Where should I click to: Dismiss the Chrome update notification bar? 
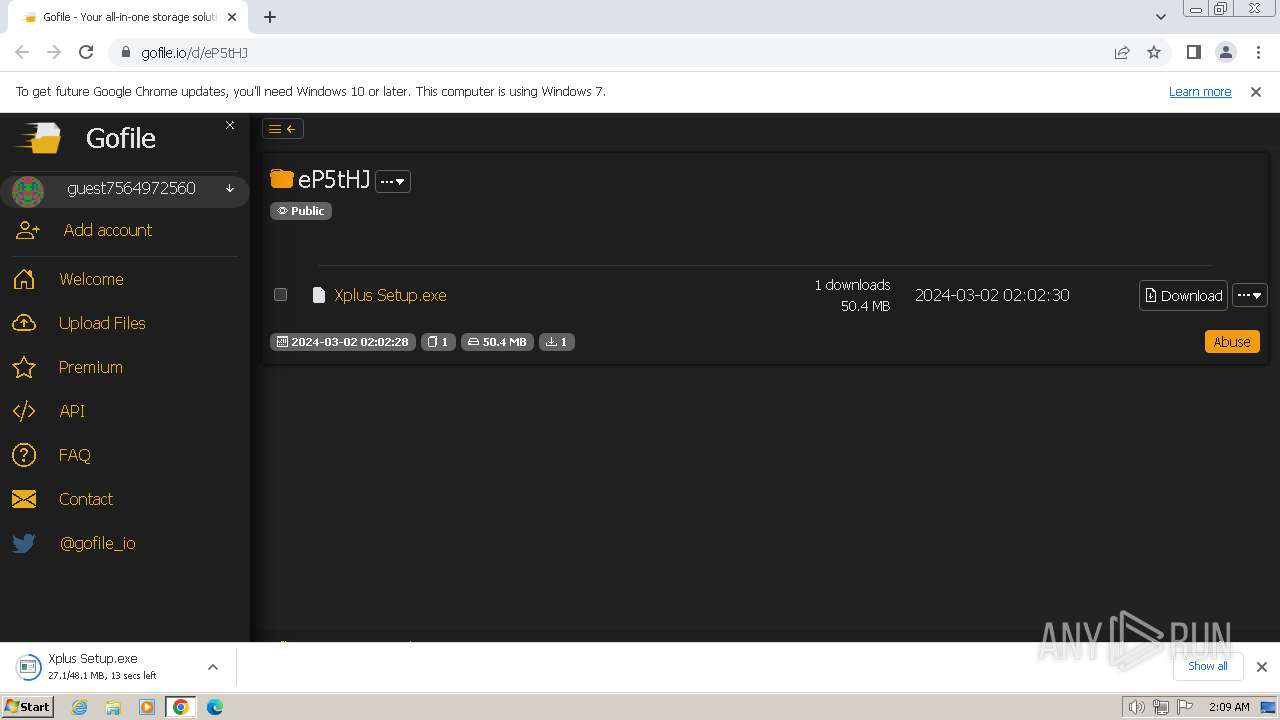[x=1256, y=91]
